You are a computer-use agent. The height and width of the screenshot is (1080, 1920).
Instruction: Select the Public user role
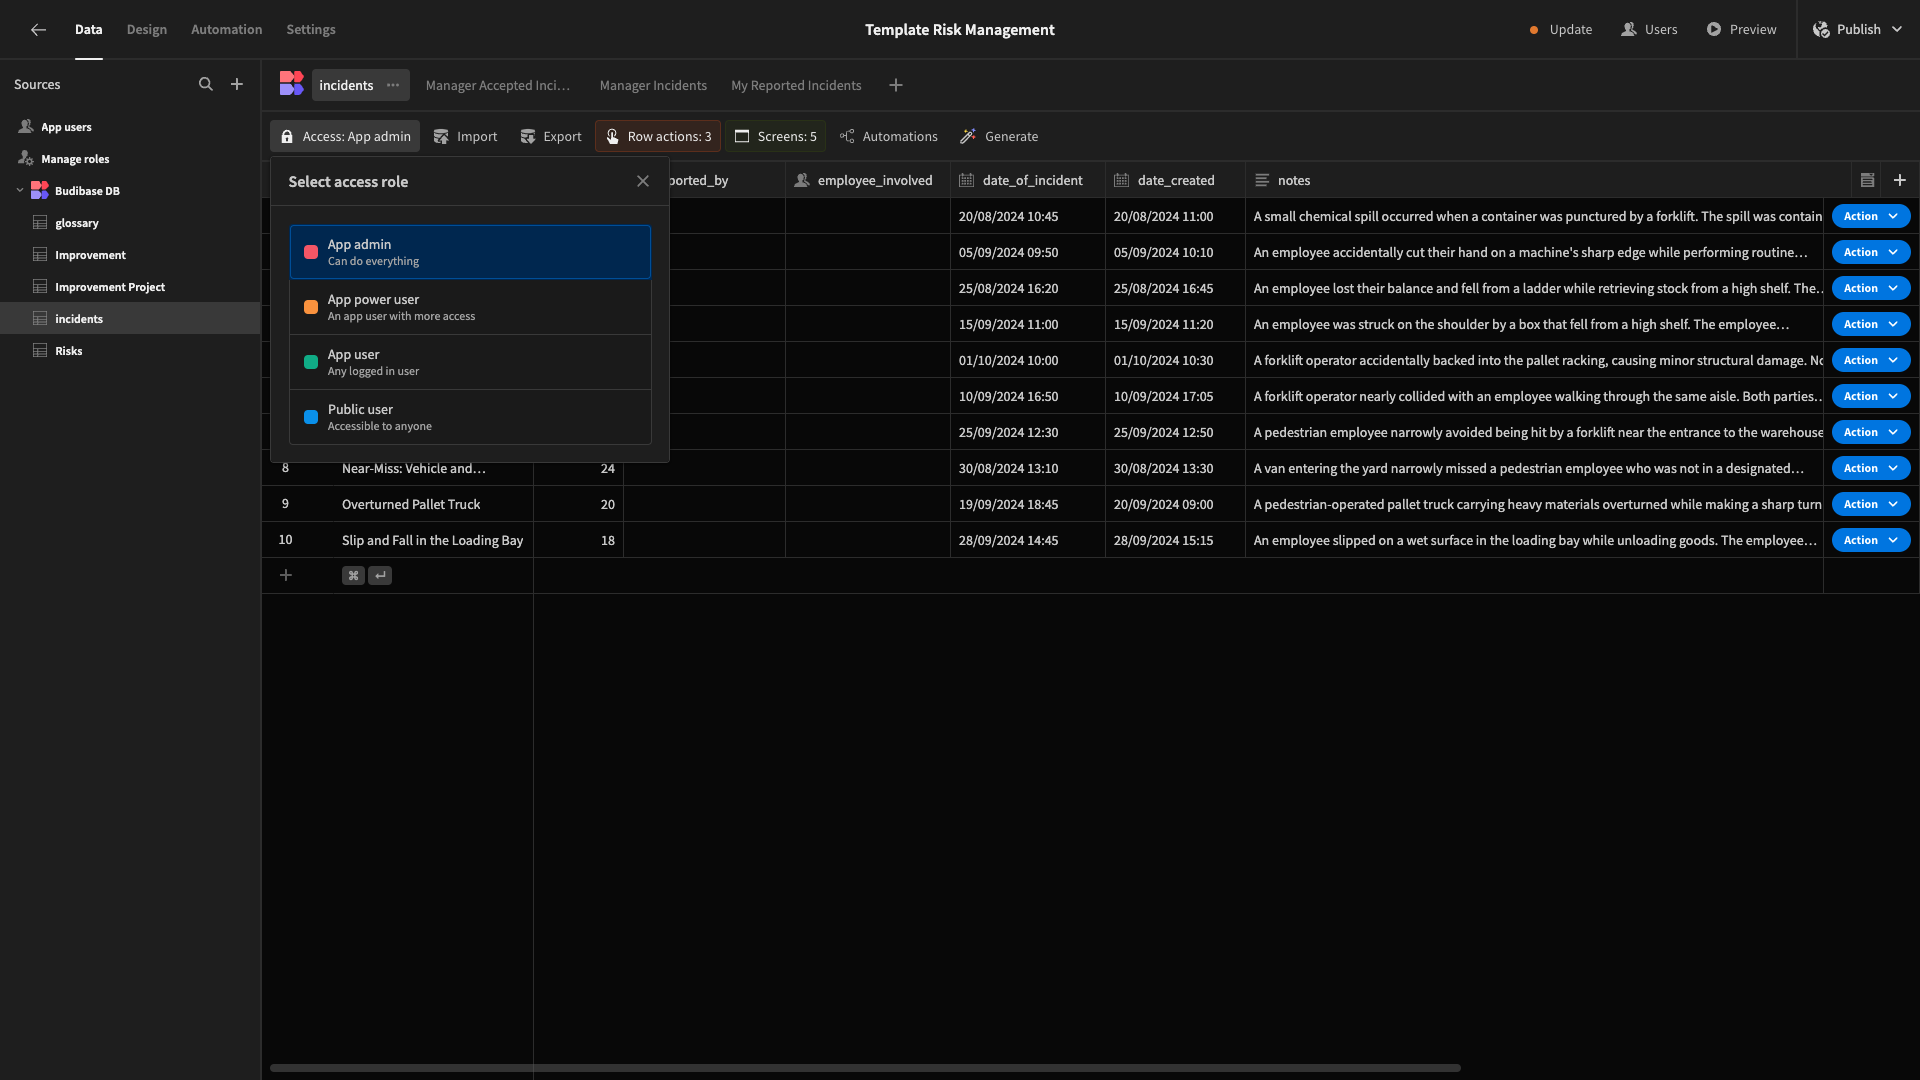[470, 417]
